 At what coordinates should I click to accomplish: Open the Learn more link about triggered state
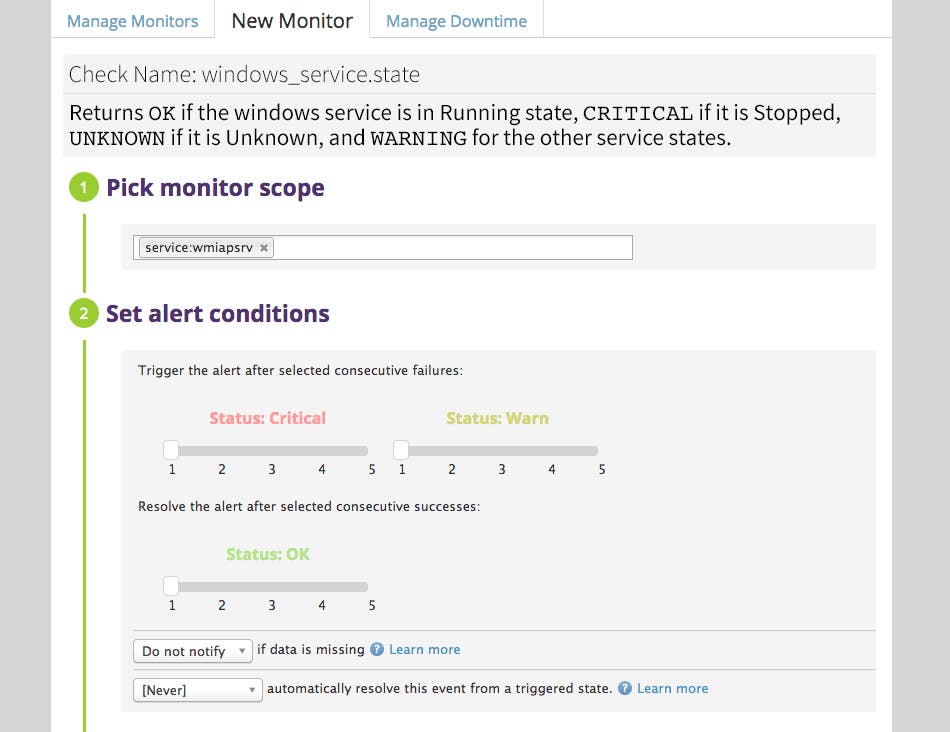tap(672, 688)
